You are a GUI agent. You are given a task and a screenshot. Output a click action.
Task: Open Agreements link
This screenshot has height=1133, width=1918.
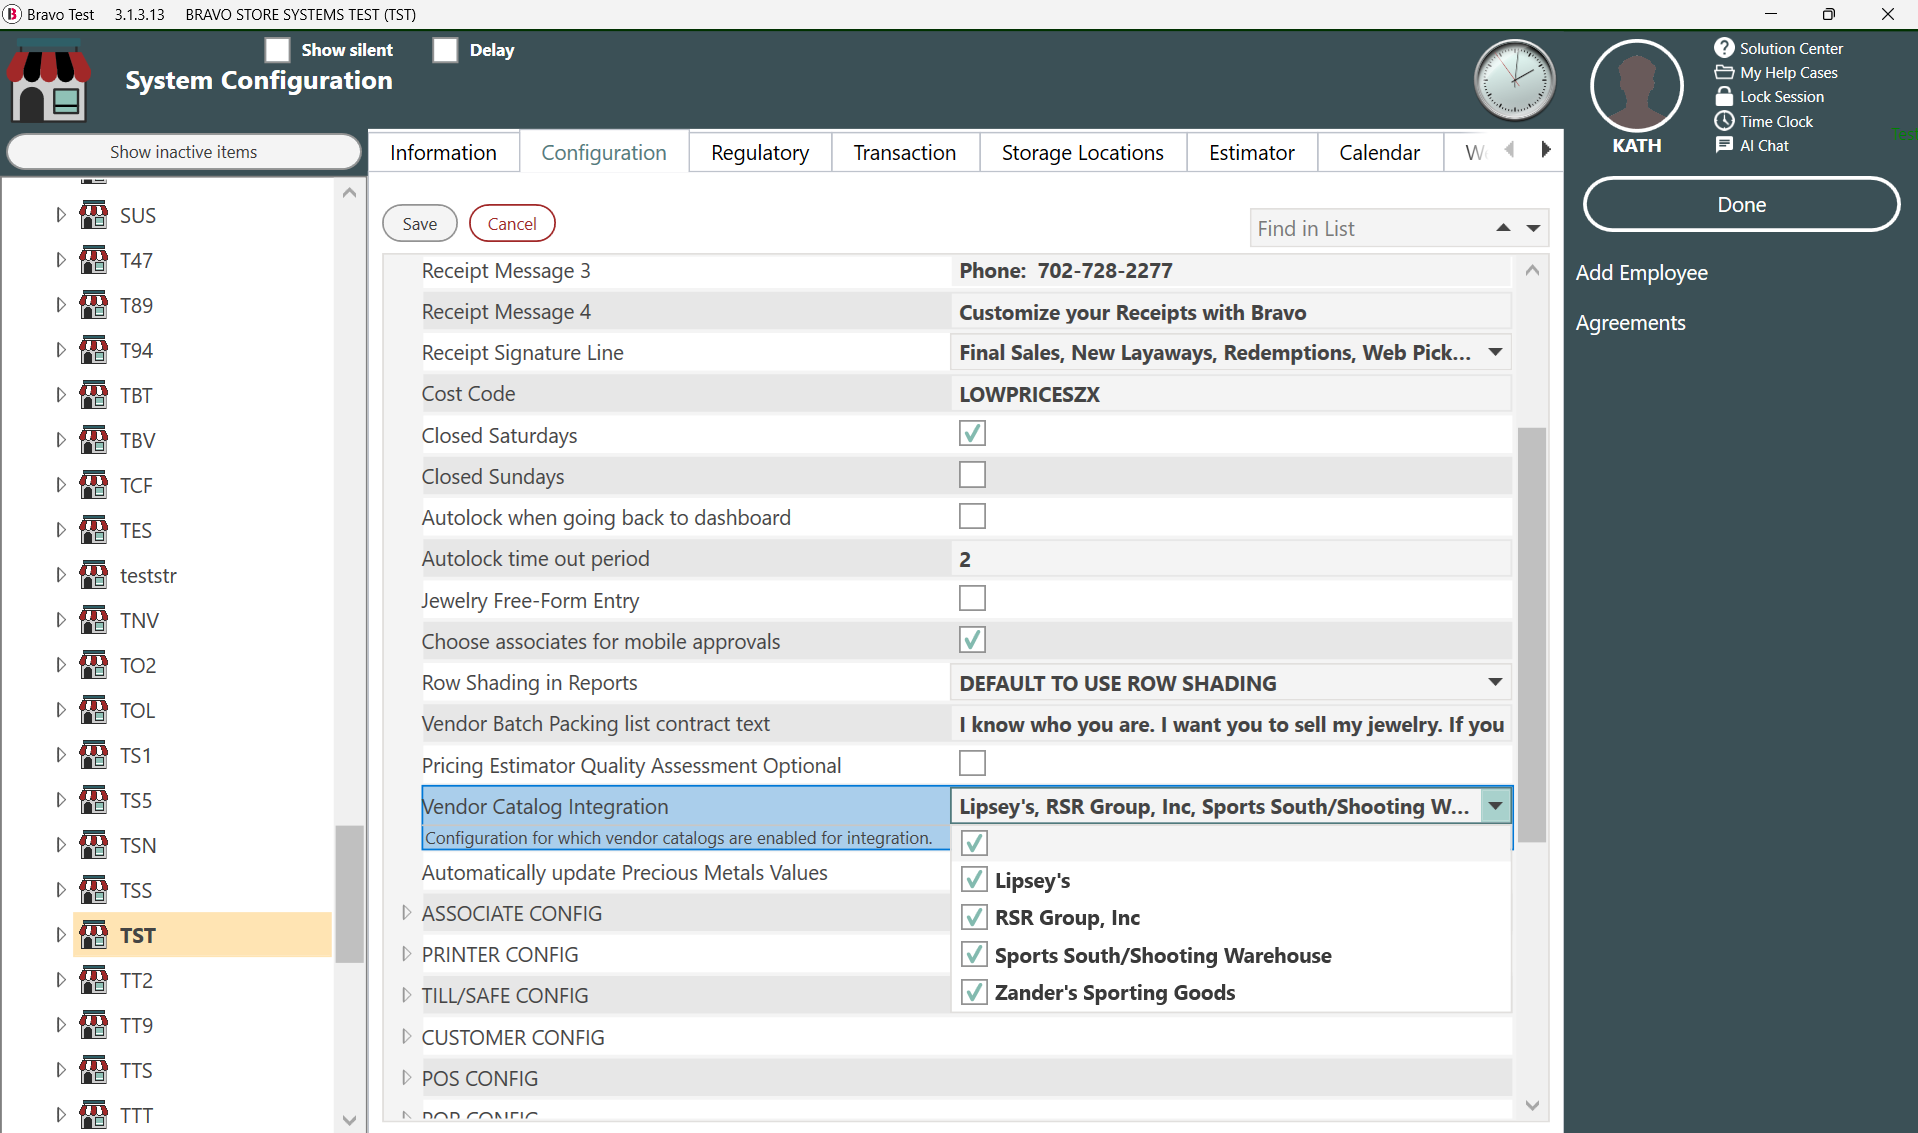click(1630, 323)
